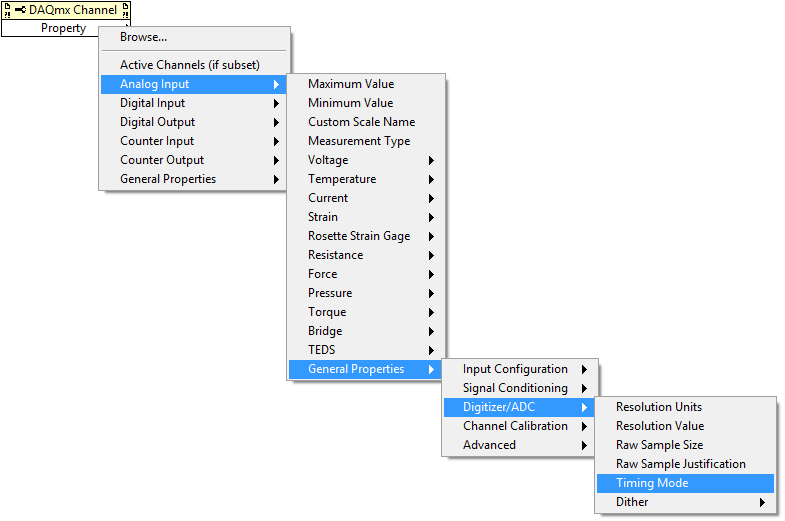Expand the Force submenu
The width and height of the screenshot is (785, 521).
tap(366, 274)
